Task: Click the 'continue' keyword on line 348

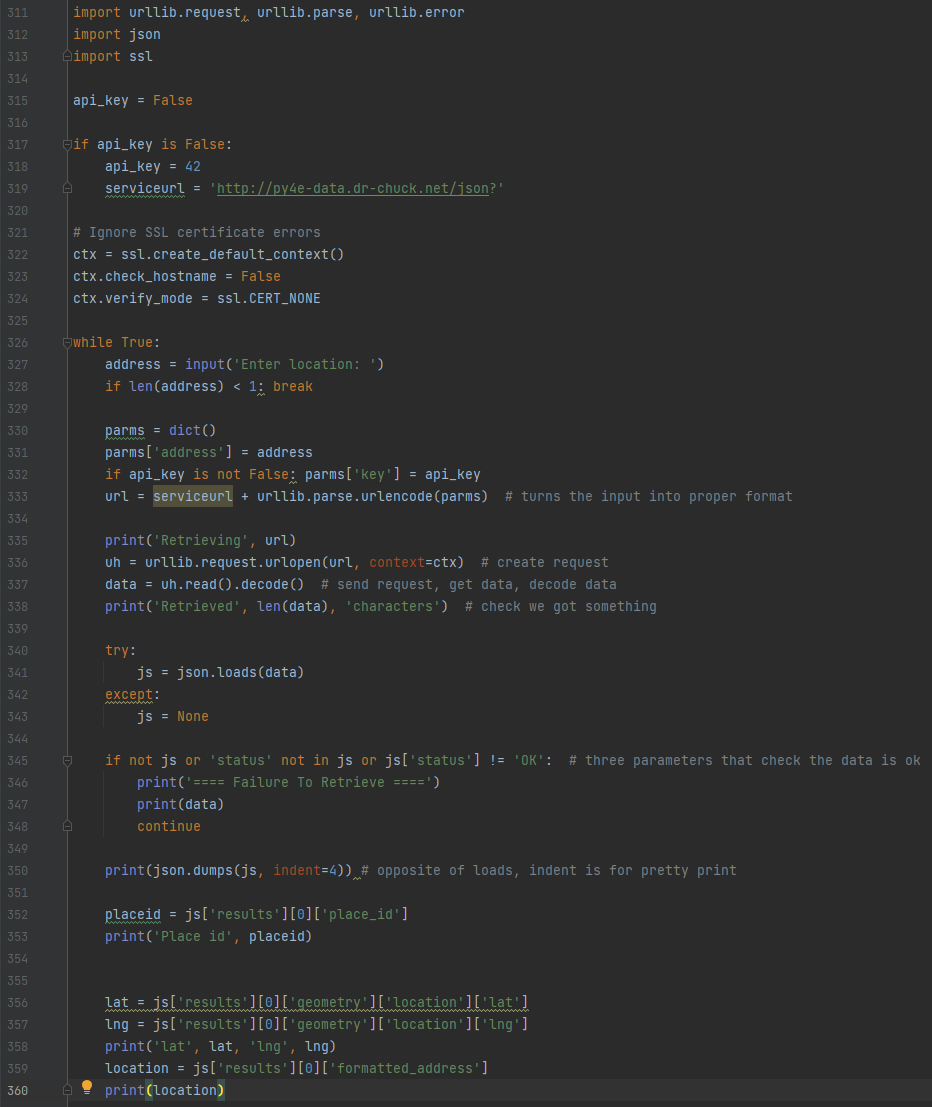Action: pyautogui.click(x=169, y=826)
